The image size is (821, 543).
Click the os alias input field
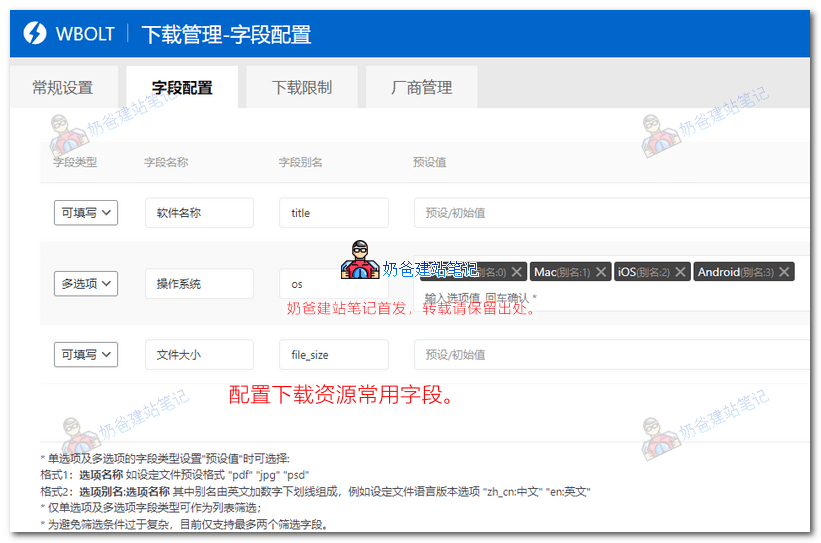334,283
